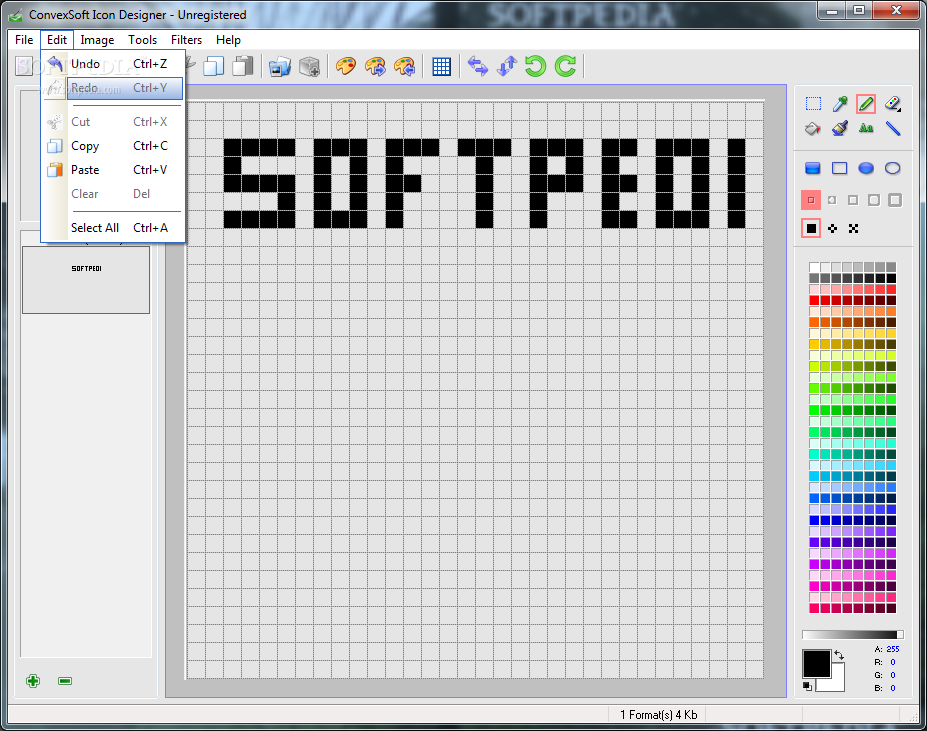The width and height of the screenshot is (927, 731).
Task: Open the Image menu
Action: pyautogui.click(x=97, y=40)
